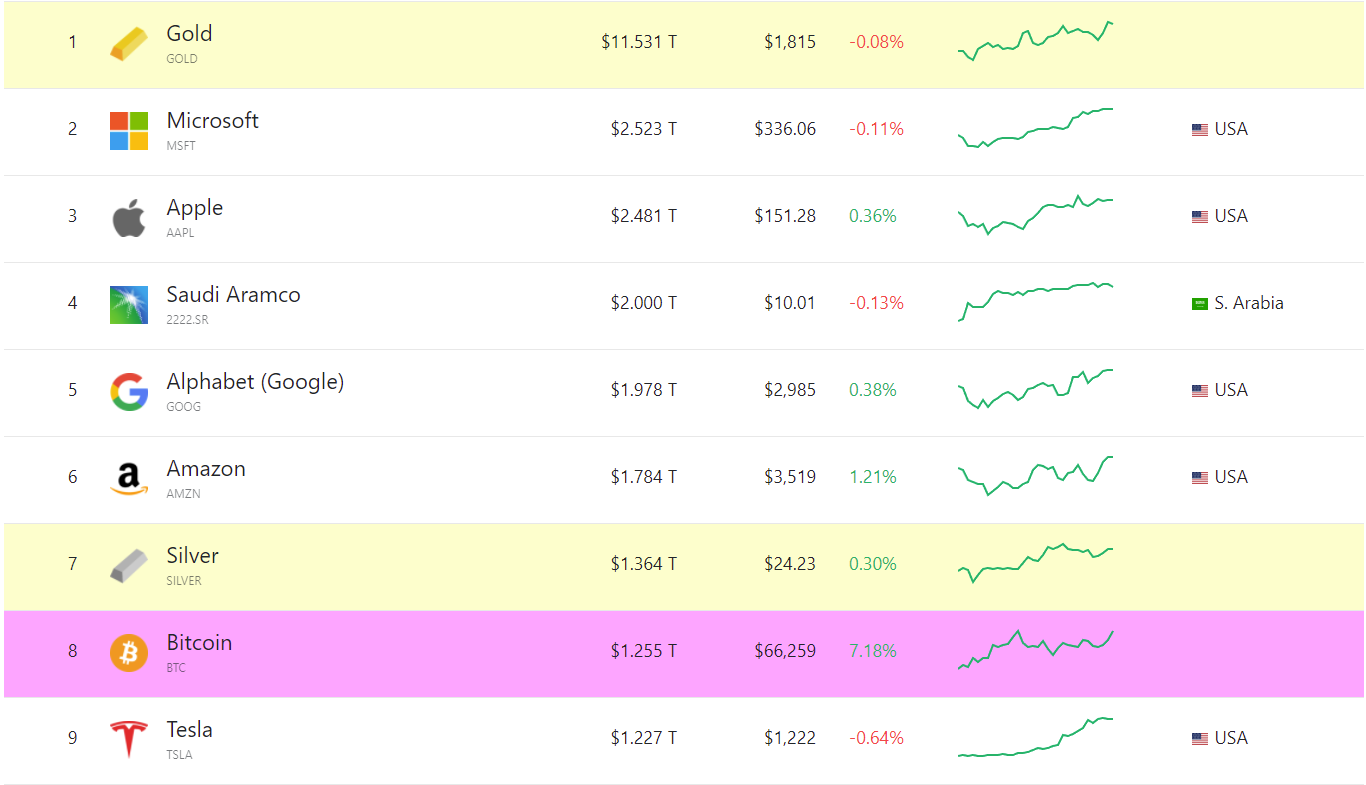
Task: Click the USA flag in Apple row
Action: 1200,216
